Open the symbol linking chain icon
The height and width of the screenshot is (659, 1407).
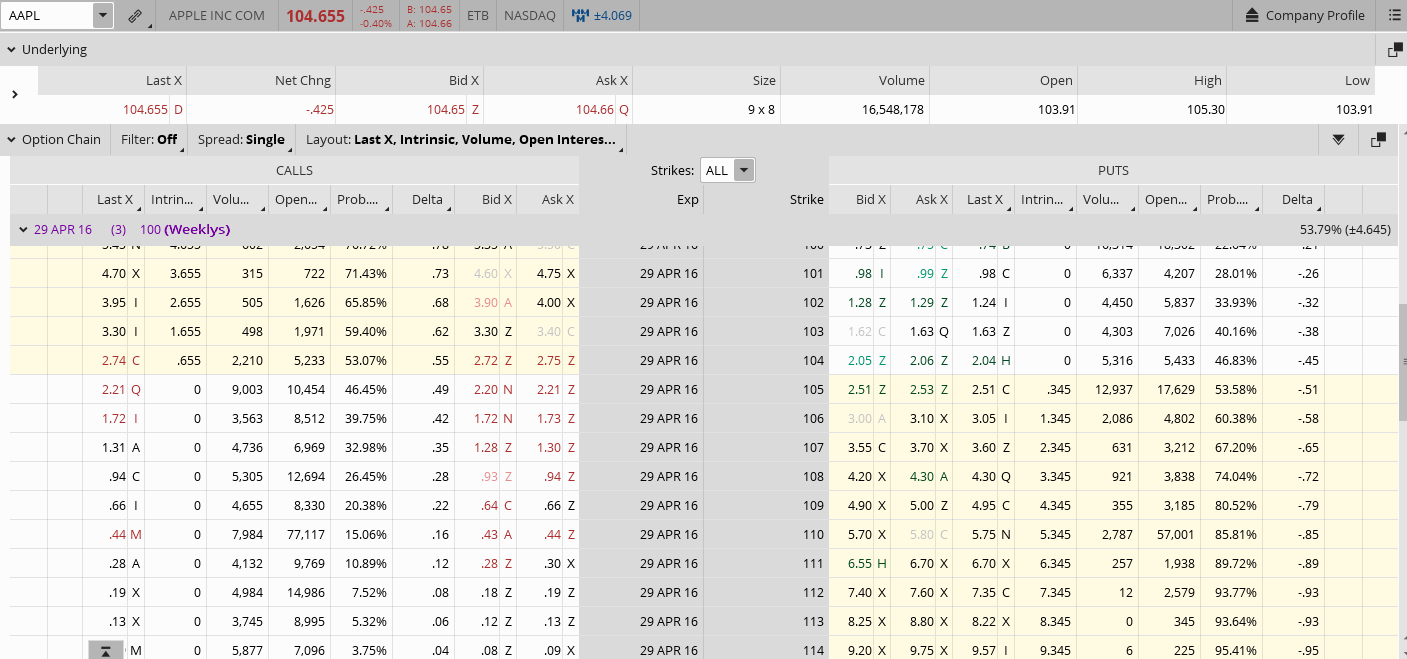134,16
